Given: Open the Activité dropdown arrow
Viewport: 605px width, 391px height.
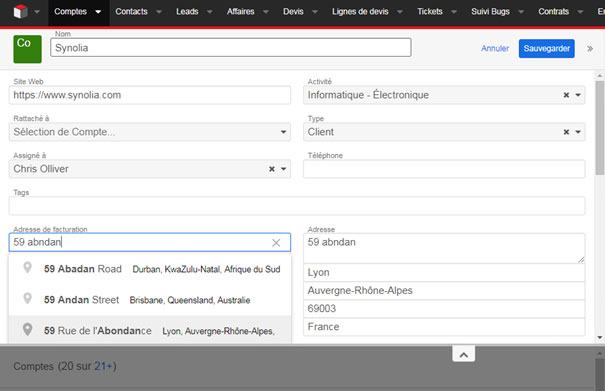Looking at the screenshot, I should [578, 95].
